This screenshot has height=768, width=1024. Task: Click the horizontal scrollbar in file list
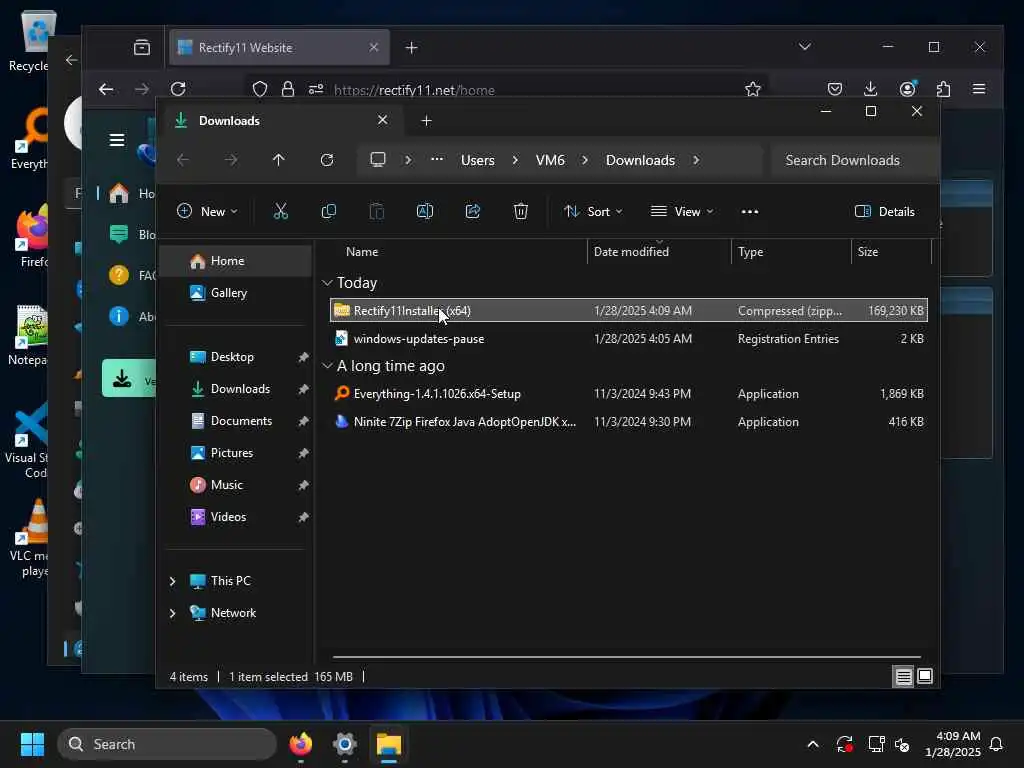(626, 657)
